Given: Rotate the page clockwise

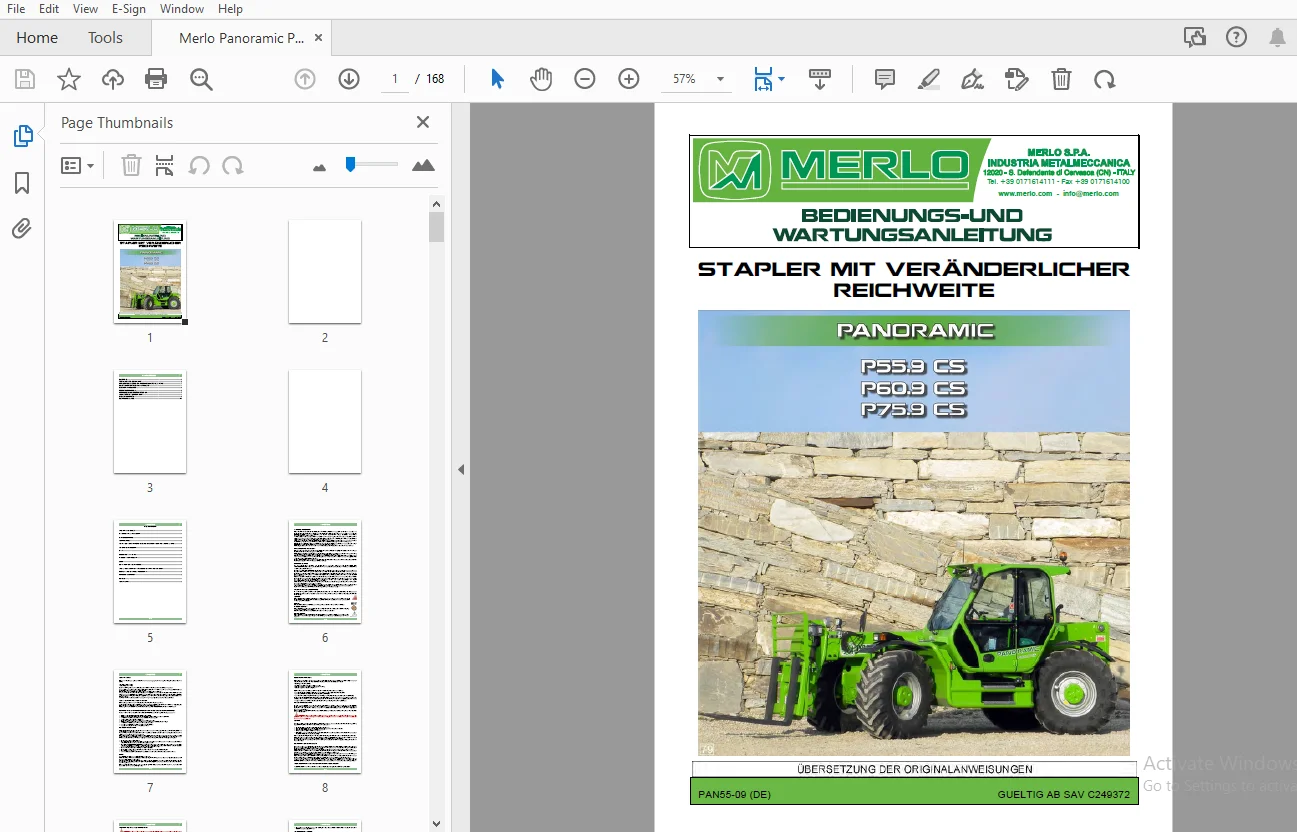Looking at the screenshot, I should click(1105, 79).
